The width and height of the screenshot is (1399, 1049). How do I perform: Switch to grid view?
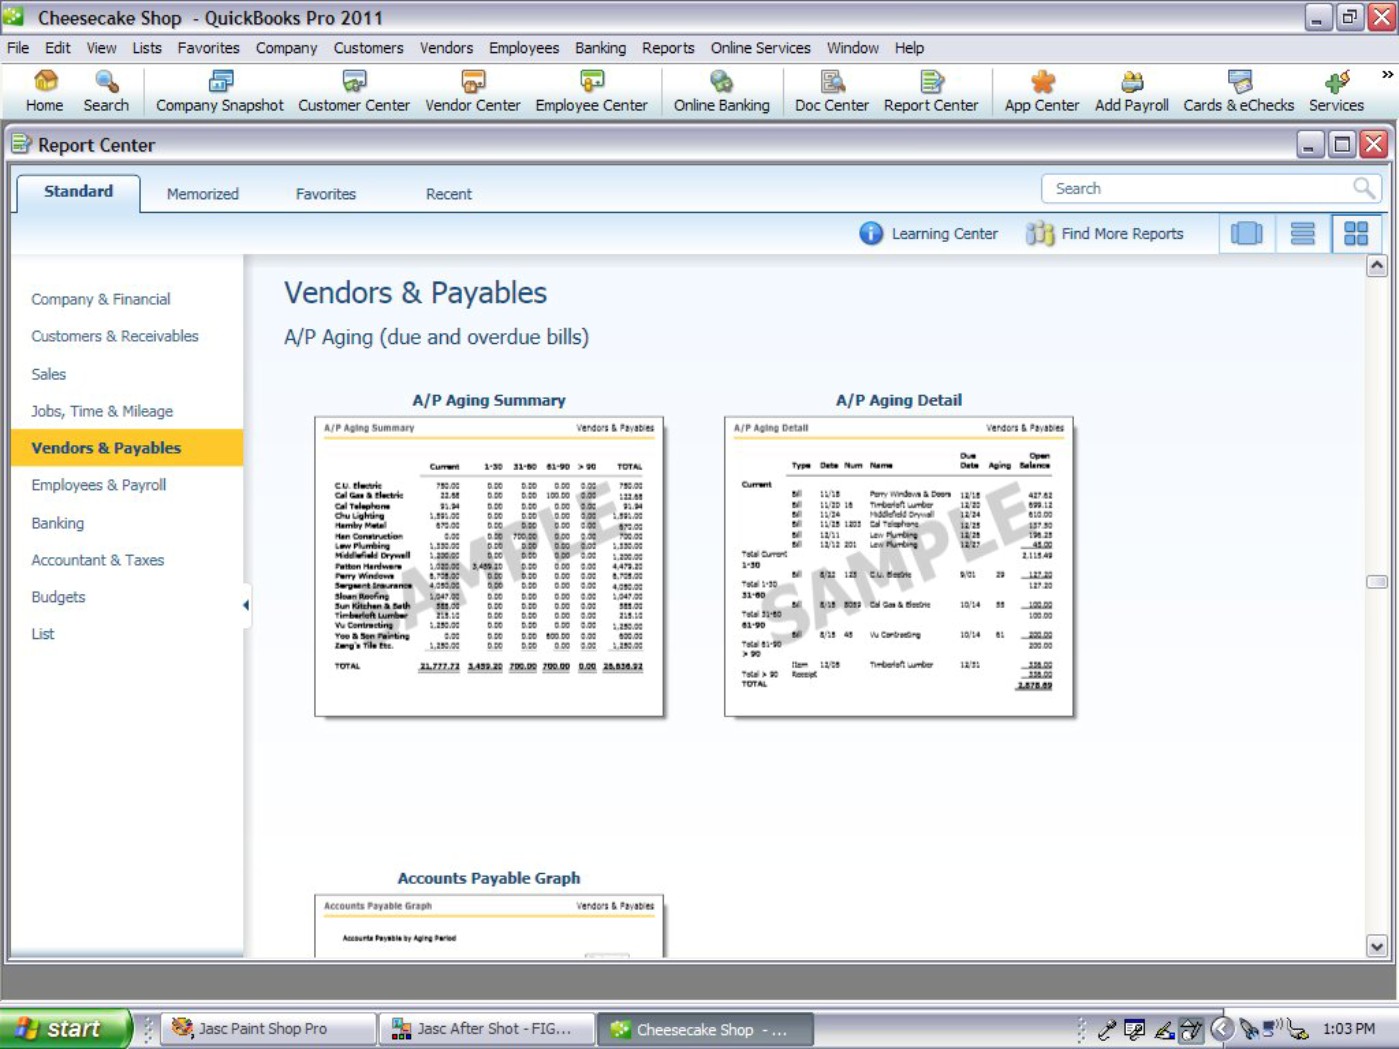pyautogui.click(x=1357, y=233)
